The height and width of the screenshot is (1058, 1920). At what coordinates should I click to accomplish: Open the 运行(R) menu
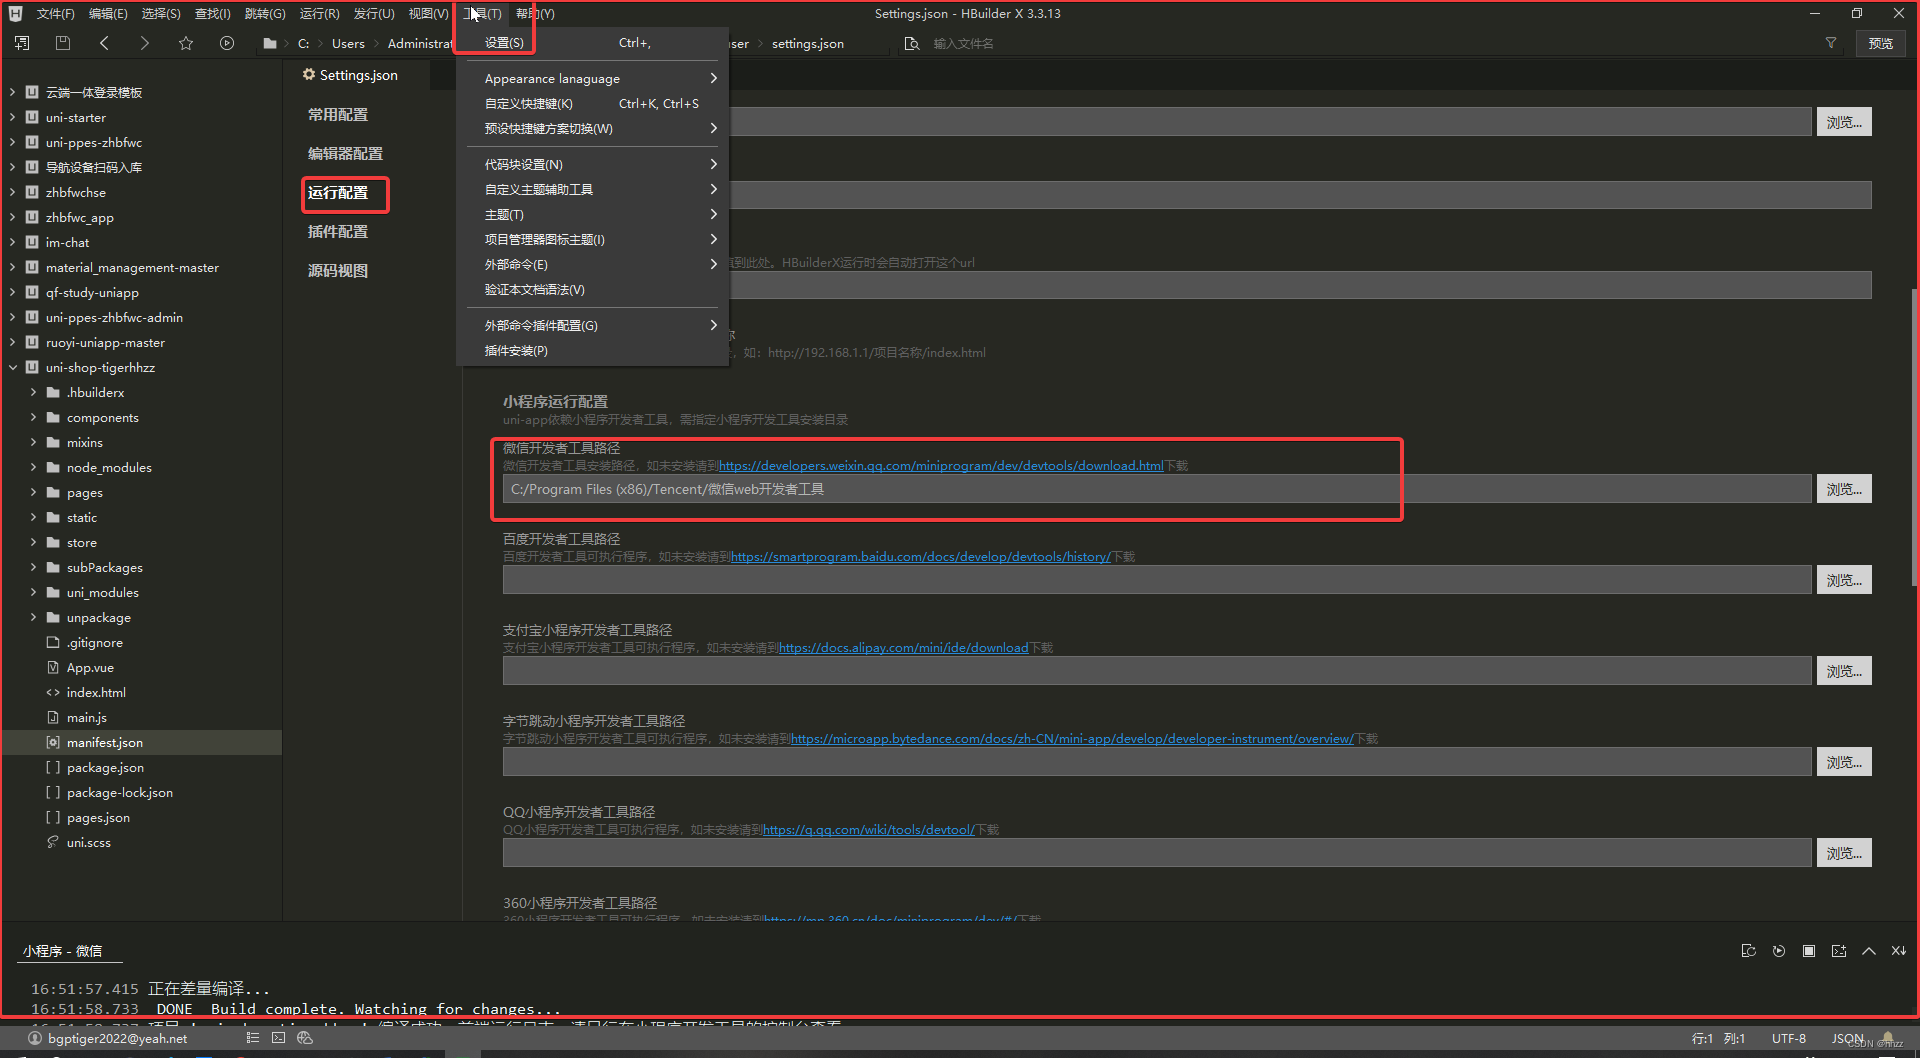click(319, 13)
